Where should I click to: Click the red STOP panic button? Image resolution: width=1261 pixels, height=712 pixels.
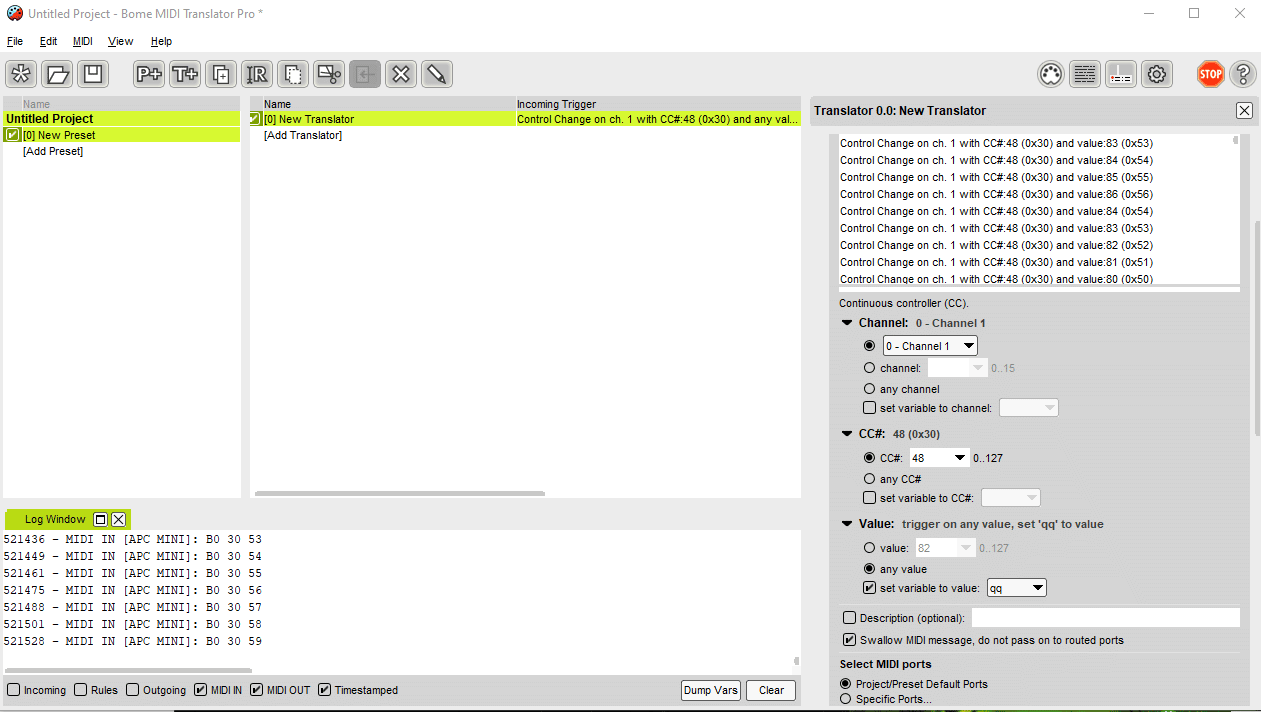(x=1211, y=74)
